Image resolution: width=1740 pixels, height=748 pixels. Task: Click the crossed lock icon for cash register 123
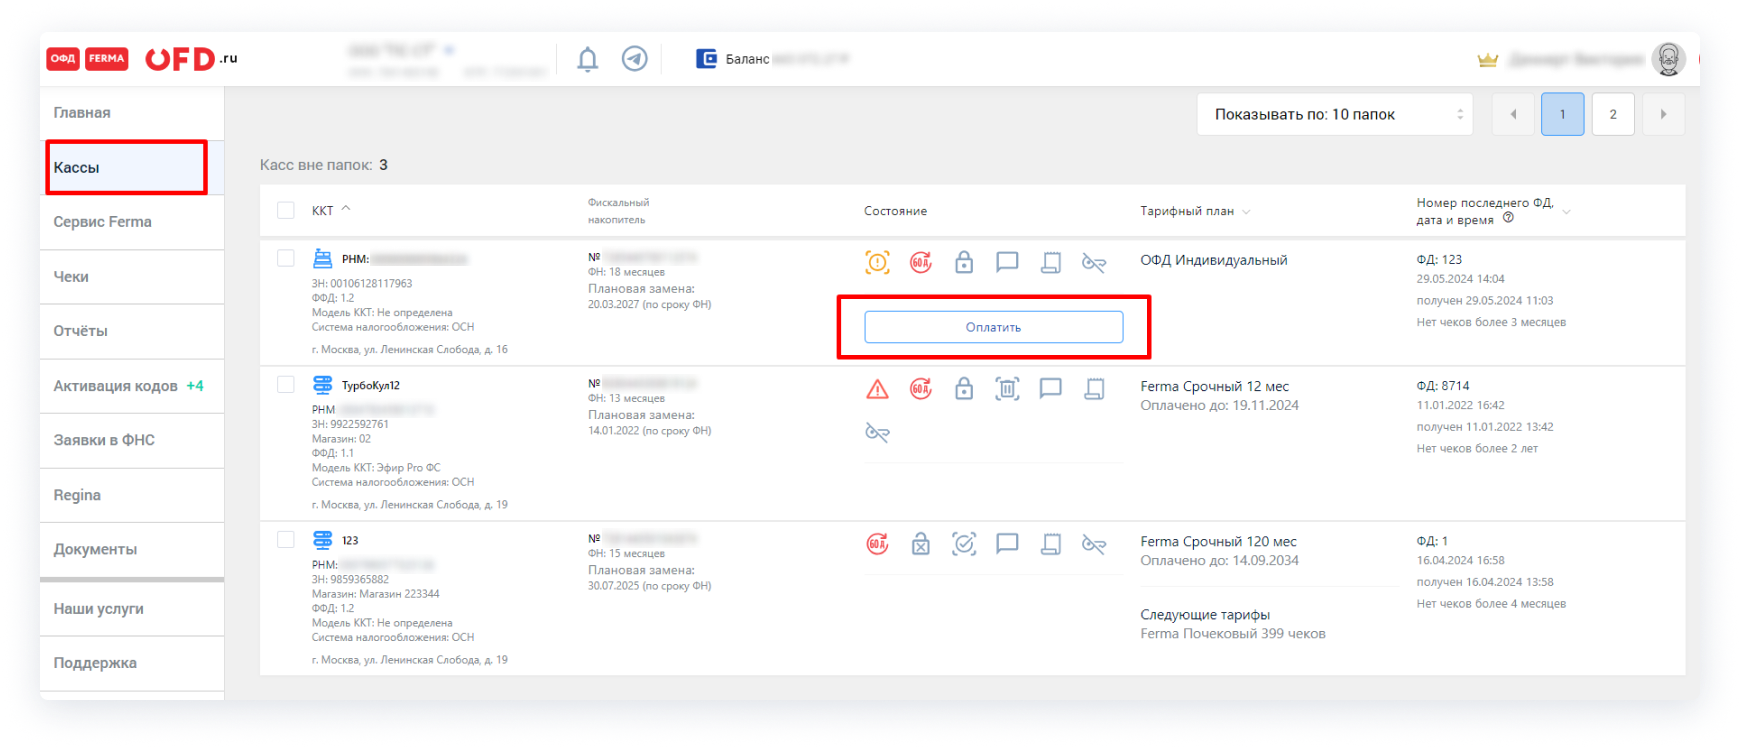(921, 544)
